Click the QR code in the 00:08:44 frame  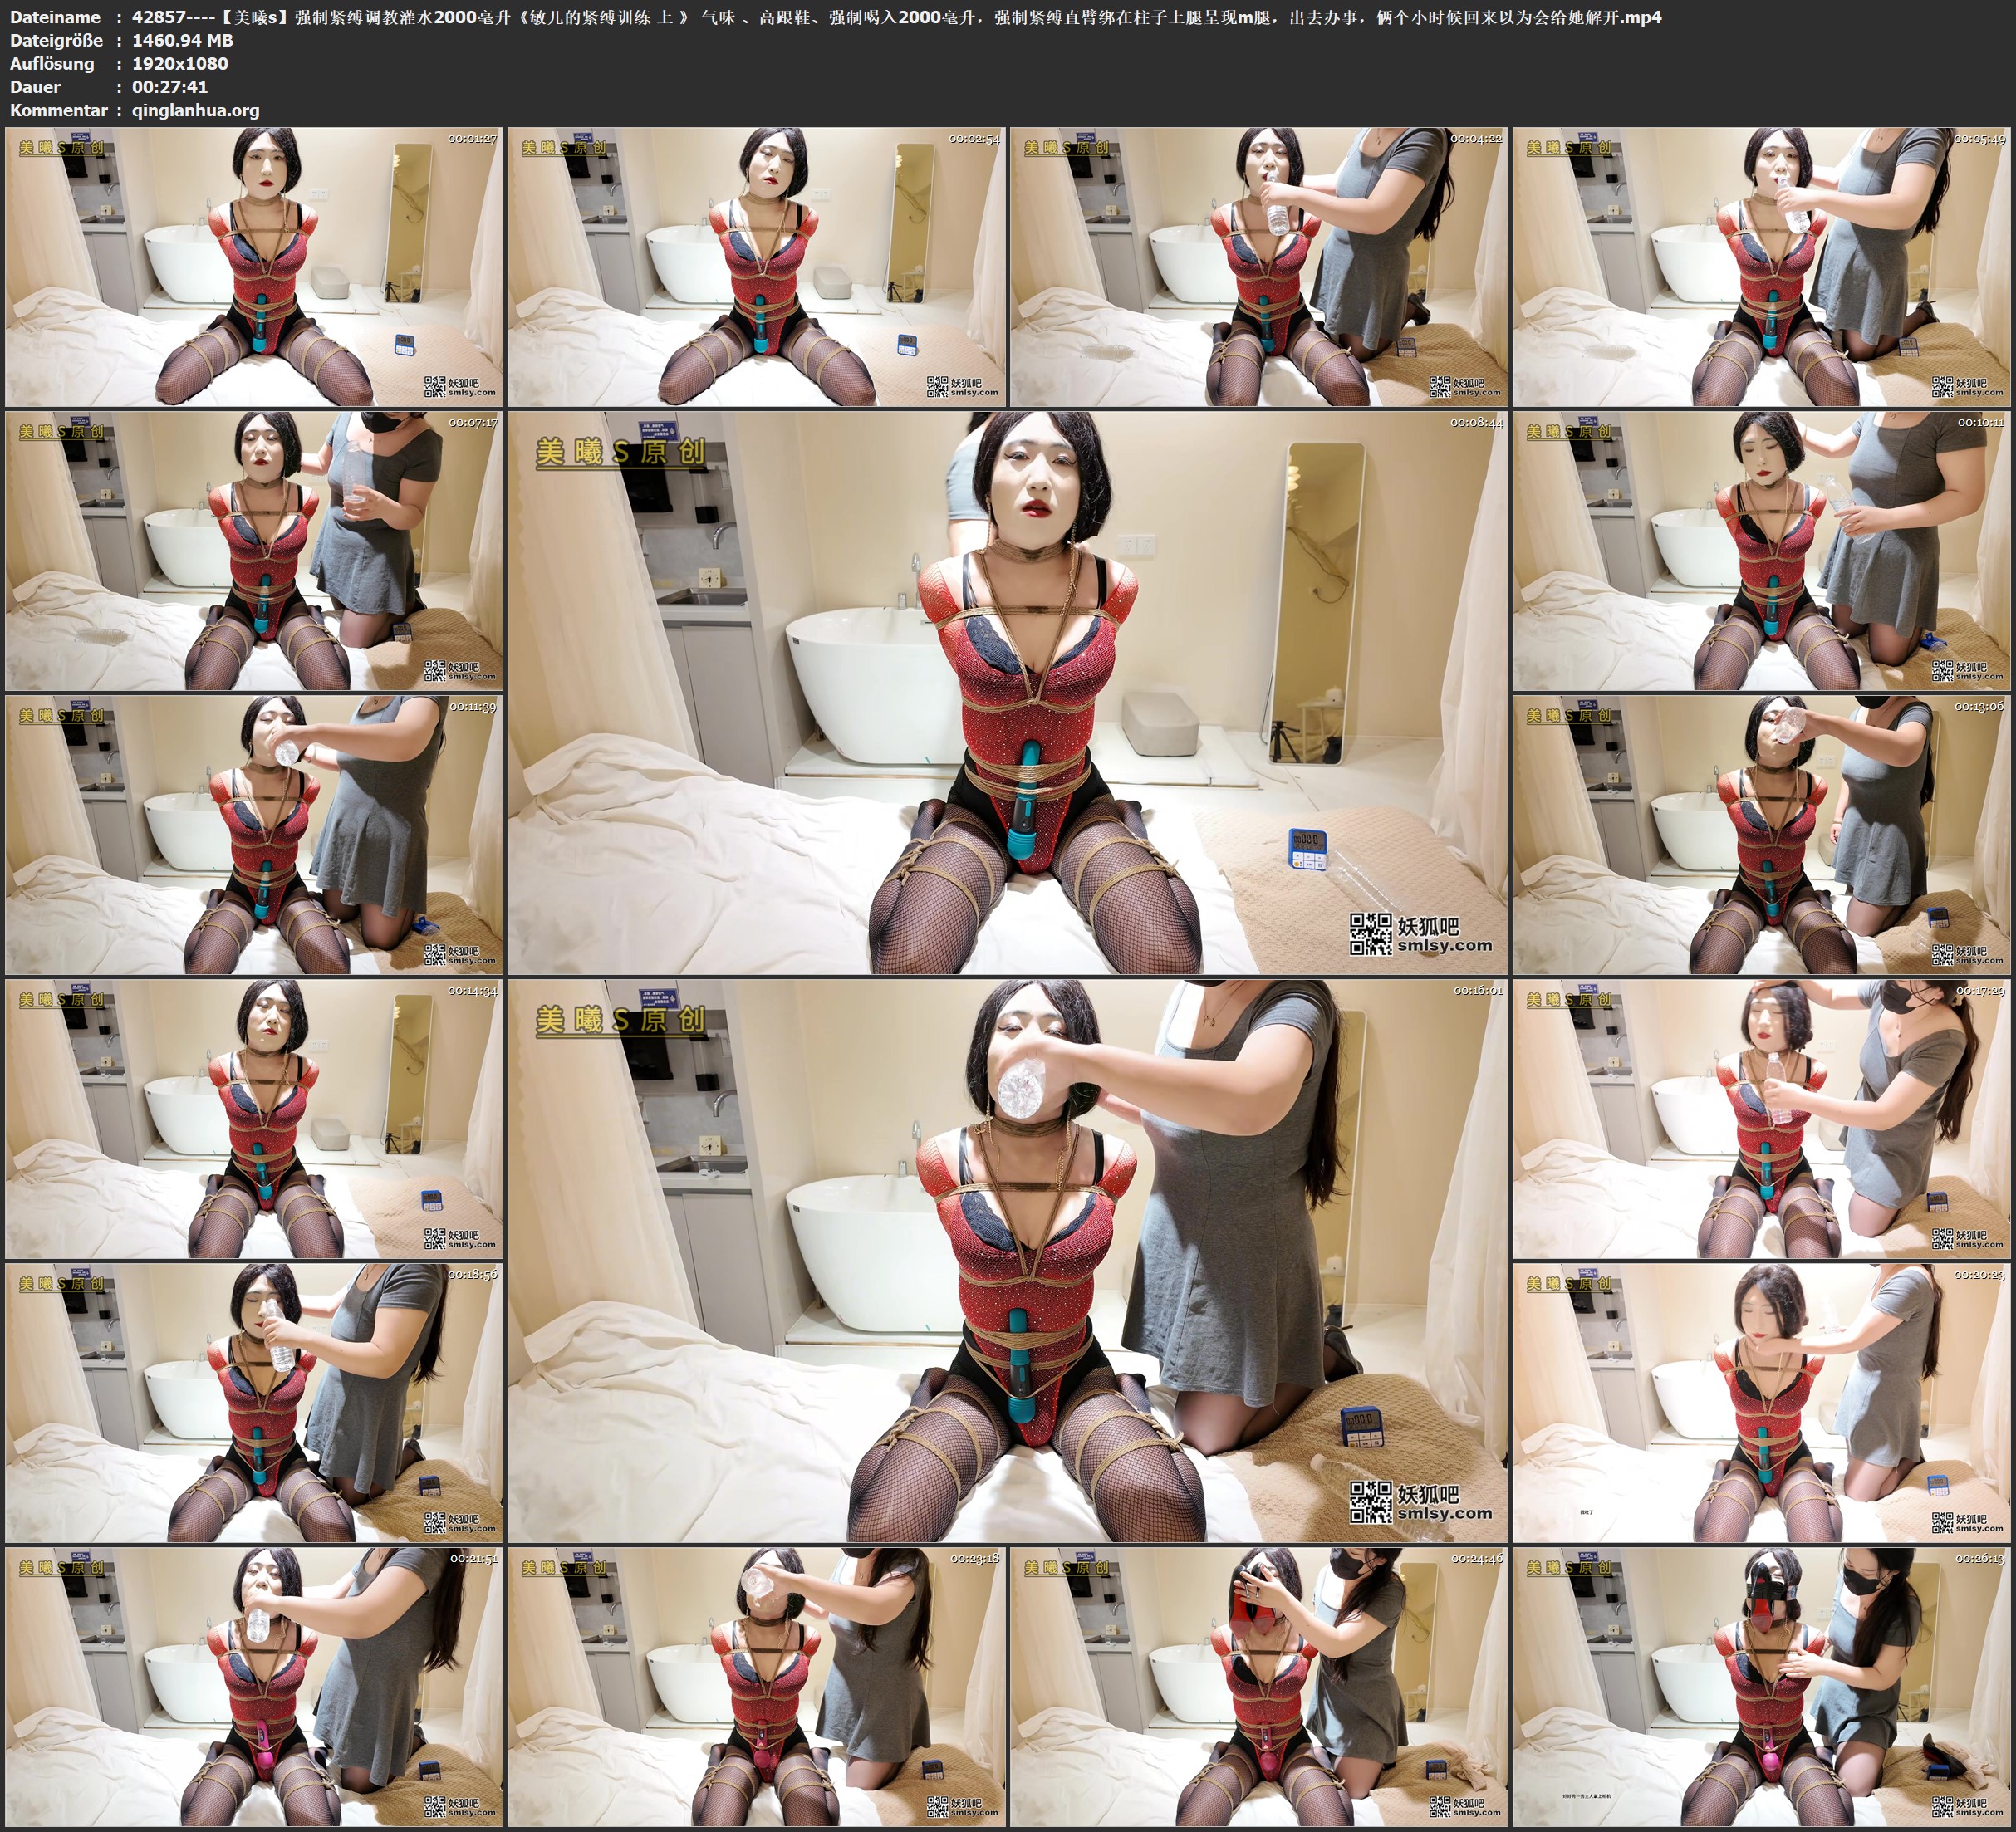click(x=1370, y=935)
